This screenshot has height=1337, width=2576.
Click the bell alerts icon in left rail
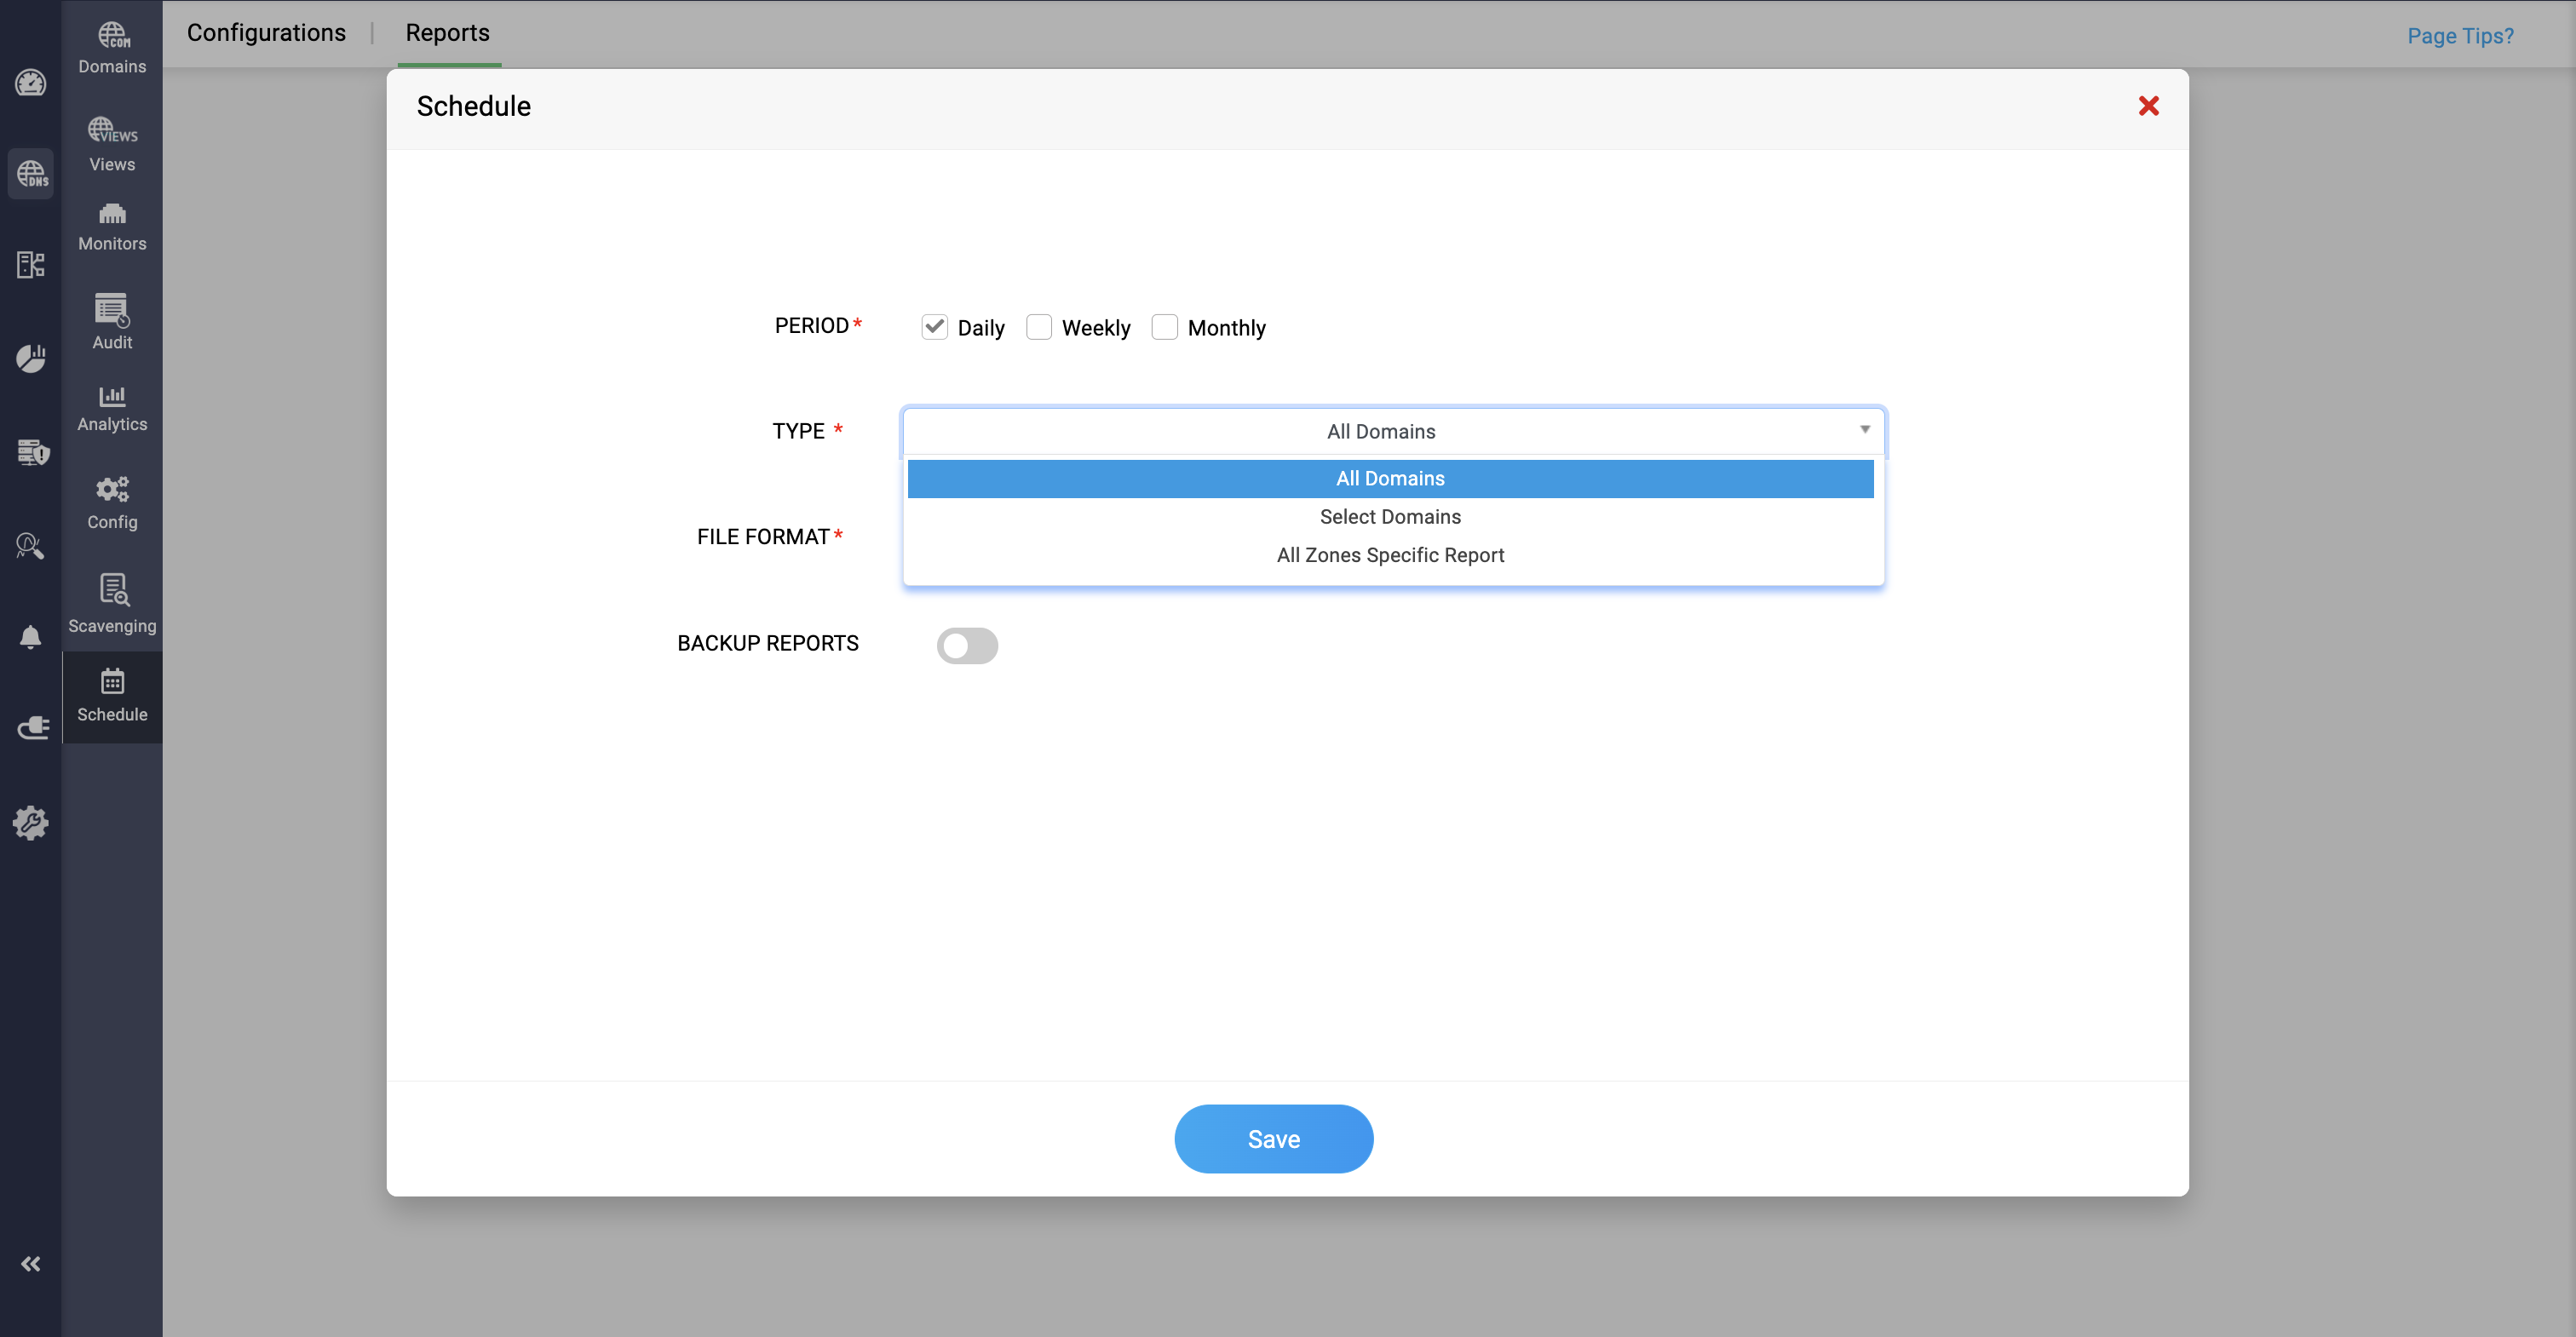31,637
